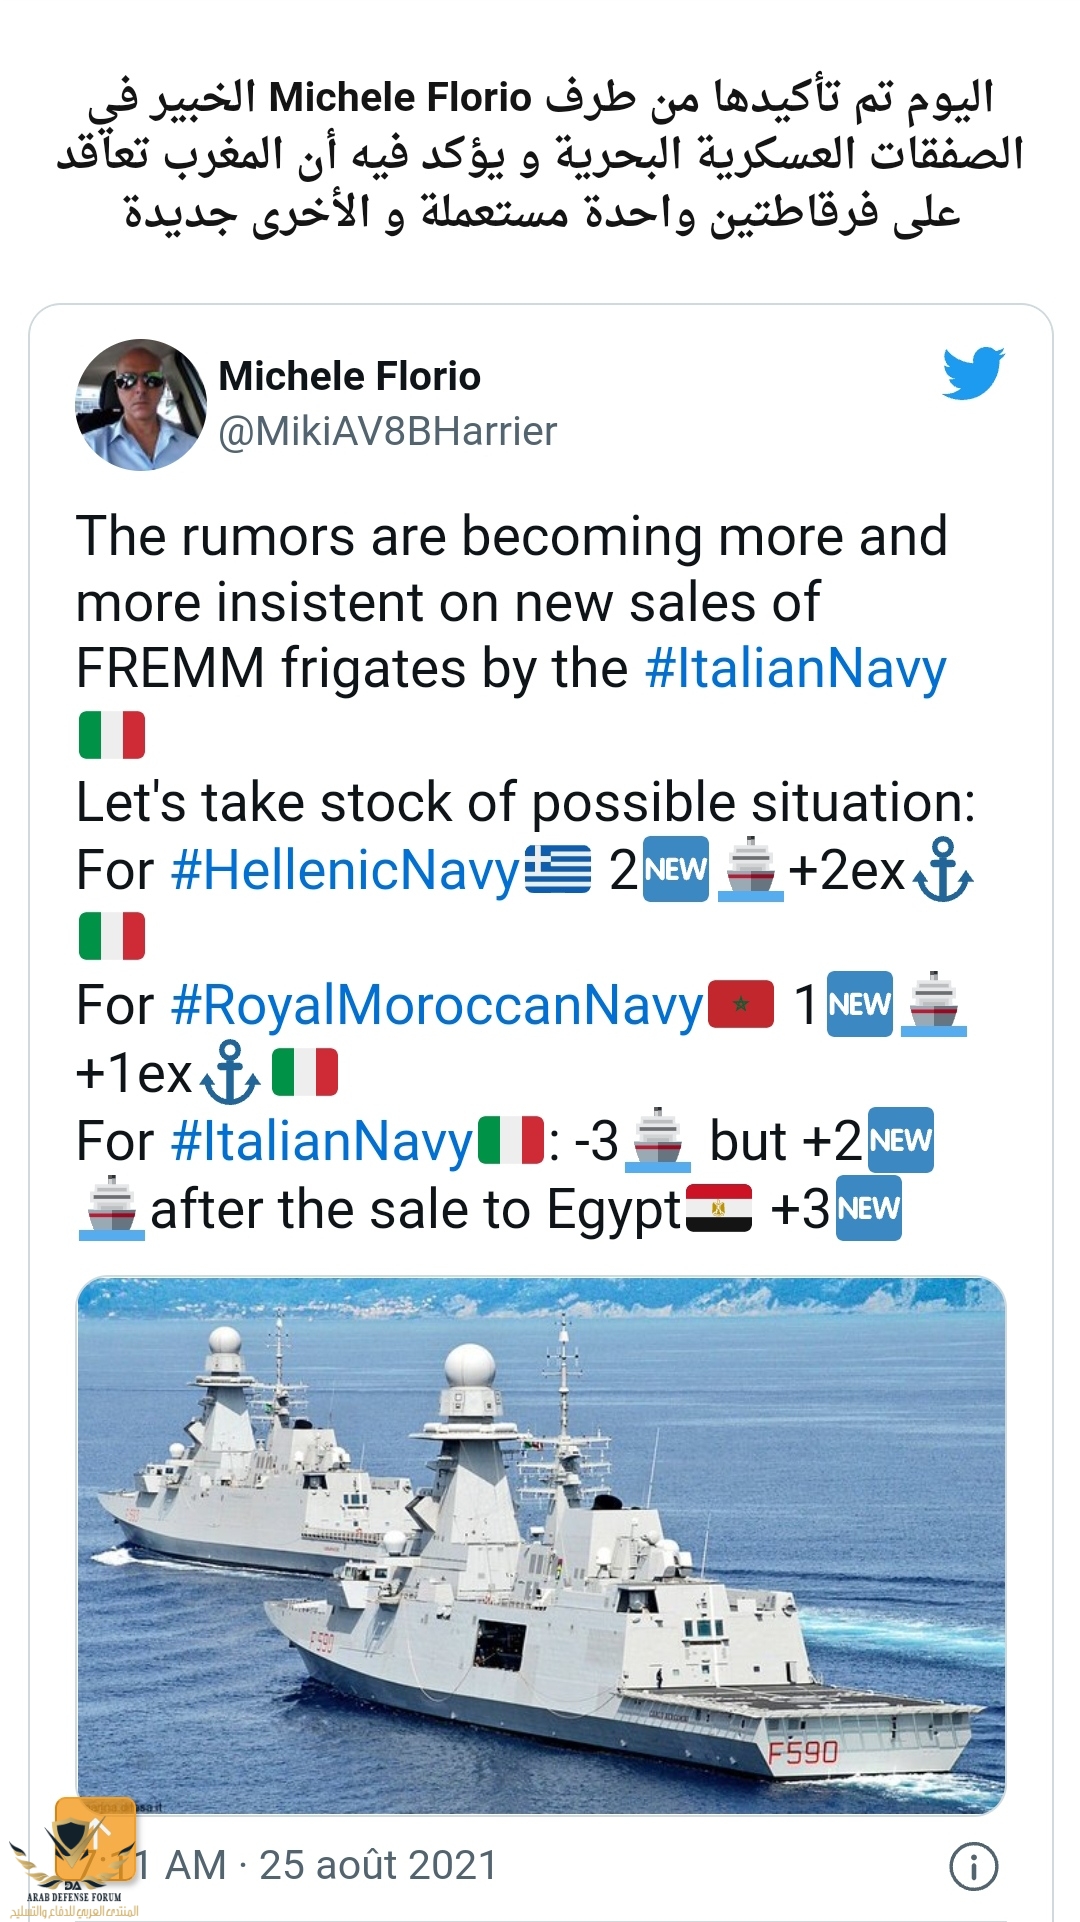Open the FREMM frigates photo
1080x1922 pixels.
(x=541, y=1545)
